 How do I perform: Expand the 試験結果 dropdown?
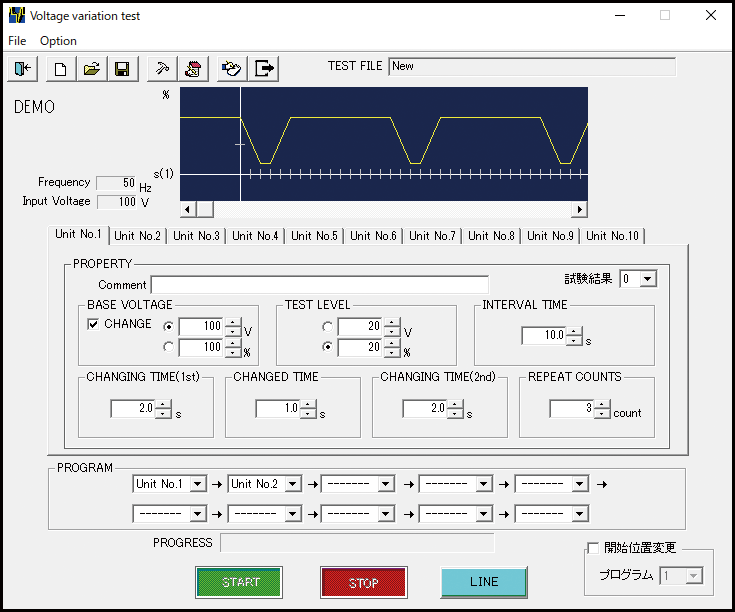(x=648, y=279)
